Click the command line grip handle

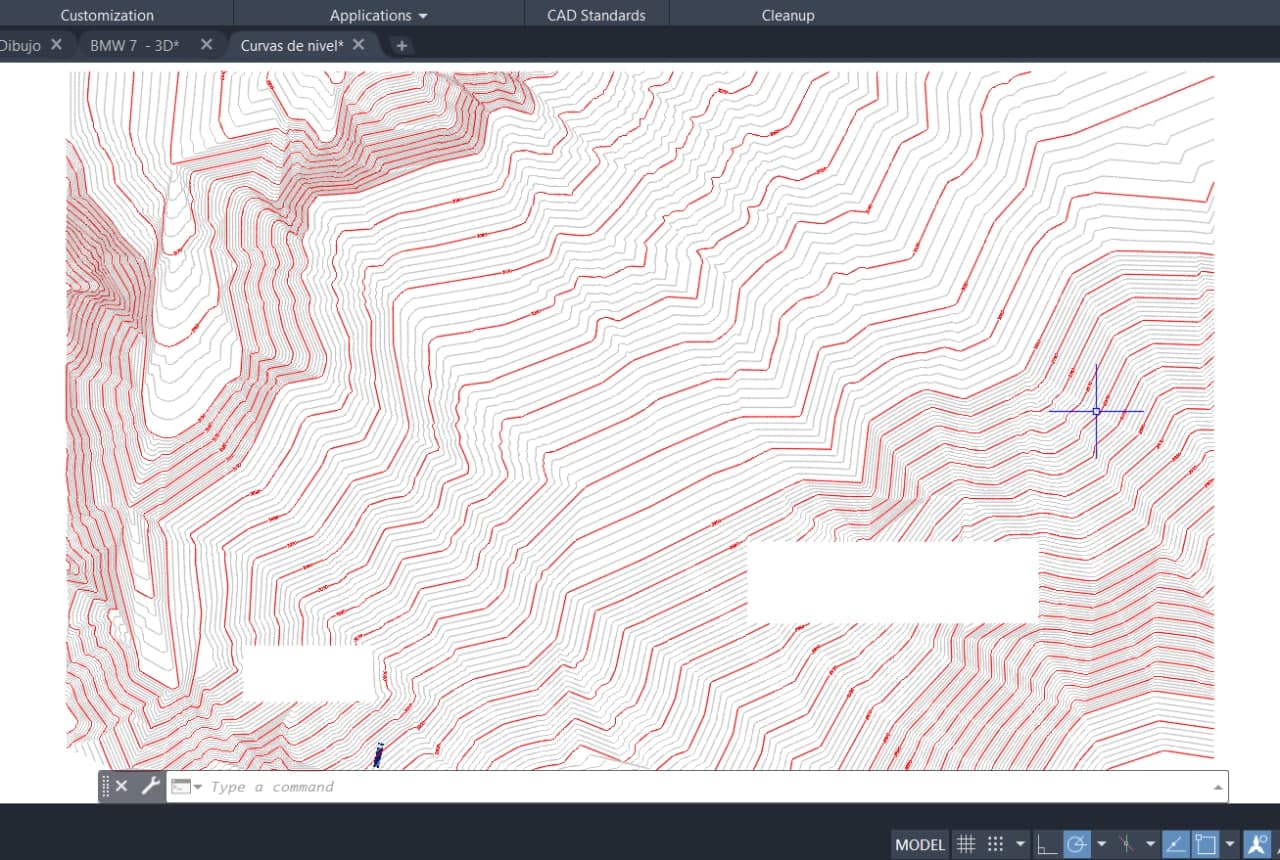tap(106, 786)
